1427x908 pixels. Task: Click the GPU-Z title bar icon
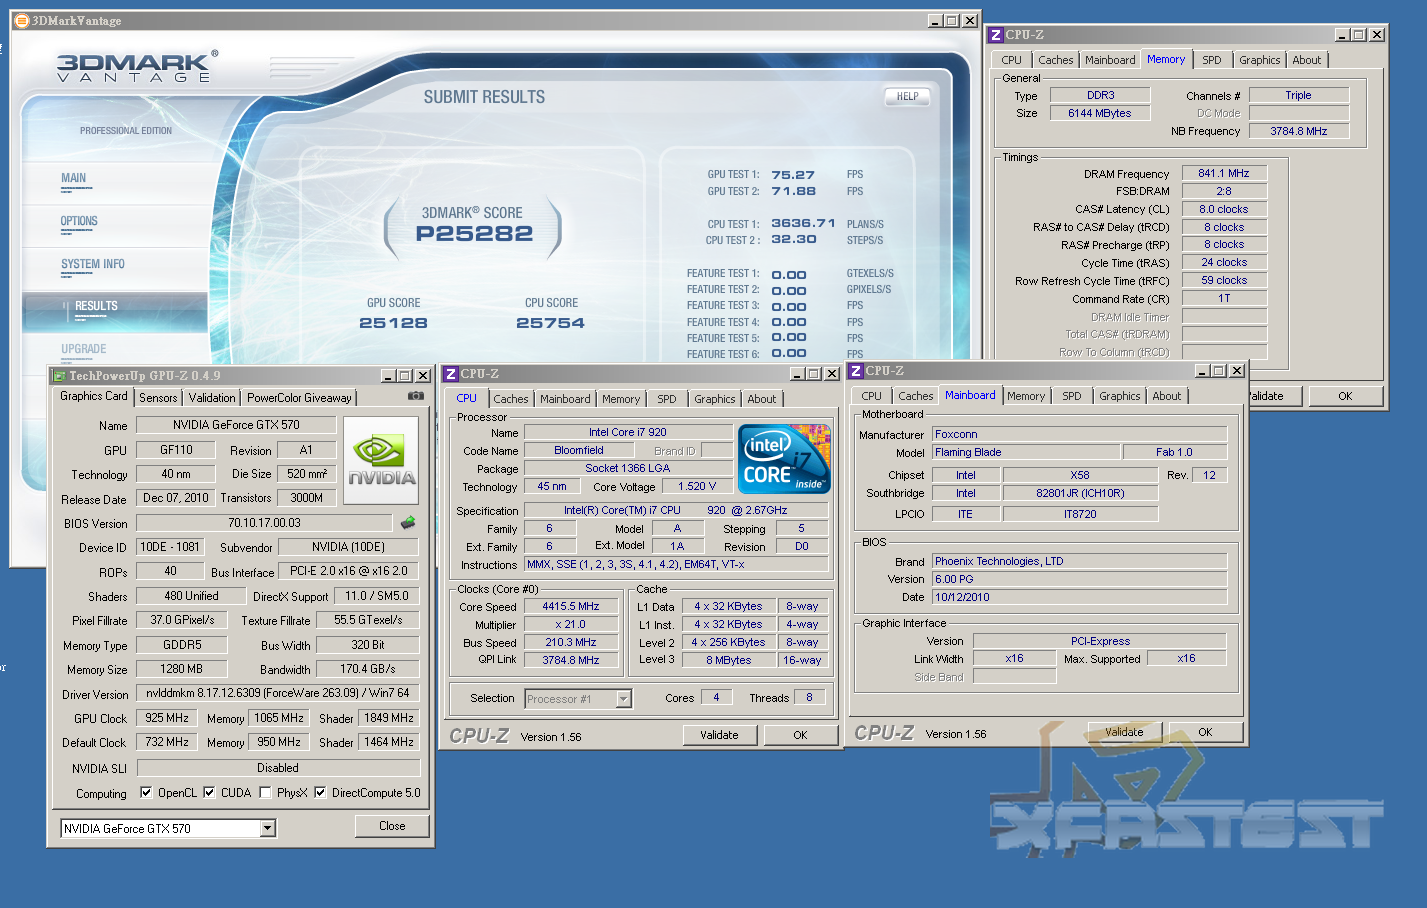(59, 376)
